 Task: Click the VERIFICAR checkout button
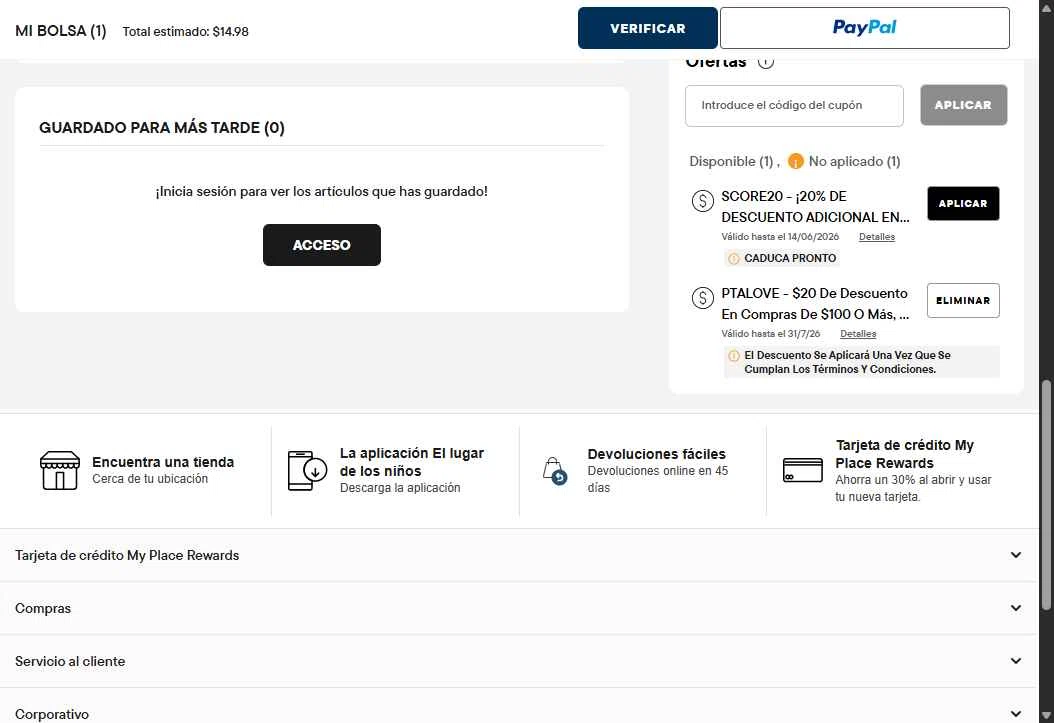point(648,28)
